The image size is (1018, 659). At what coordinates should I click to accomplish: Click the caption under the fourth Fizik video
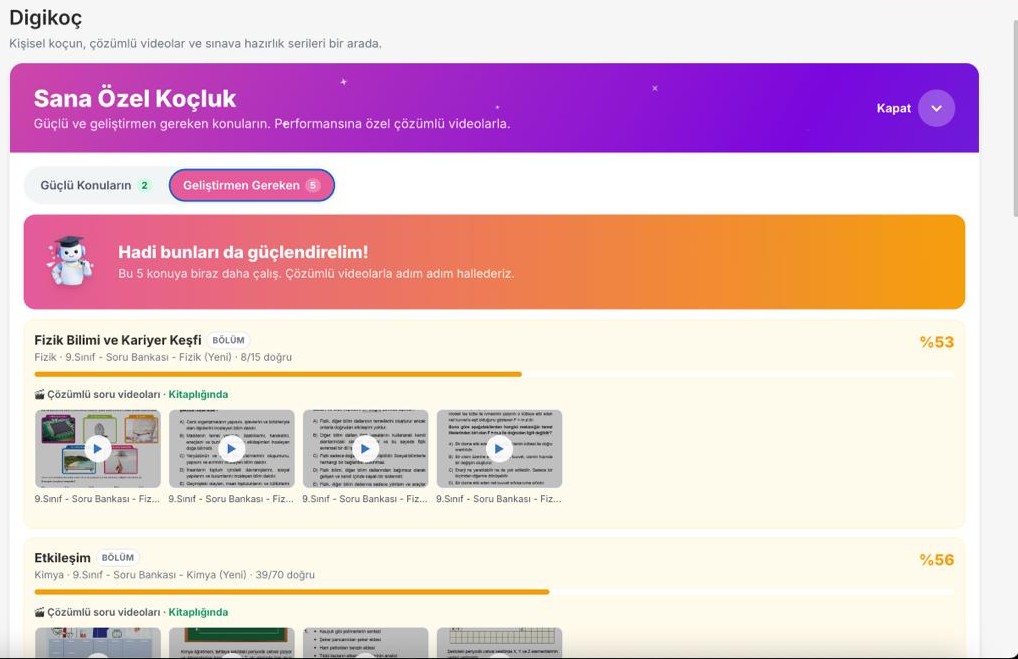pos(499,499)
